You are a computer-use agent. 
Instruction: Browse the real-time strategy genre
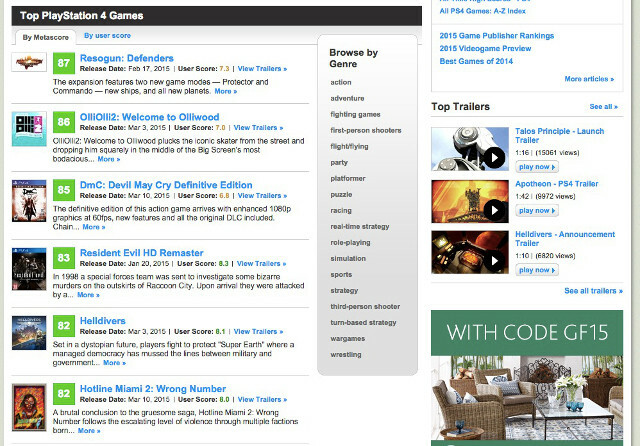coord(360,226)
